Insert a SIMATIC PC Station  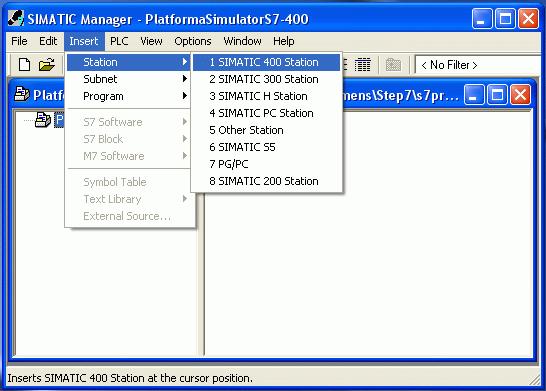pyautogui.click(x=266, y=113)
